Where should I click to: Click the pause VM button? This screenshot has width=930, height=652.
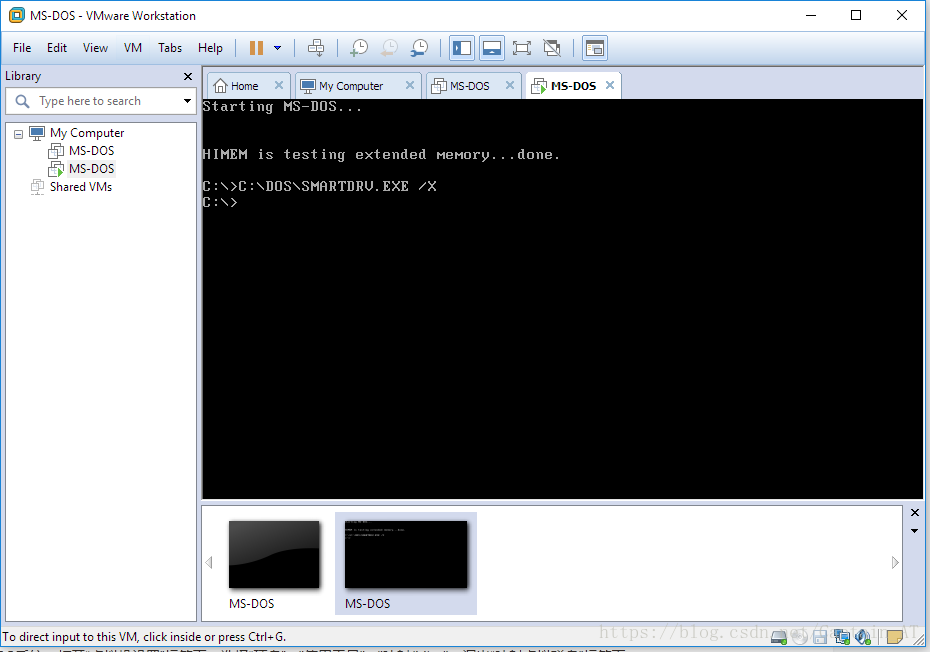256,48
